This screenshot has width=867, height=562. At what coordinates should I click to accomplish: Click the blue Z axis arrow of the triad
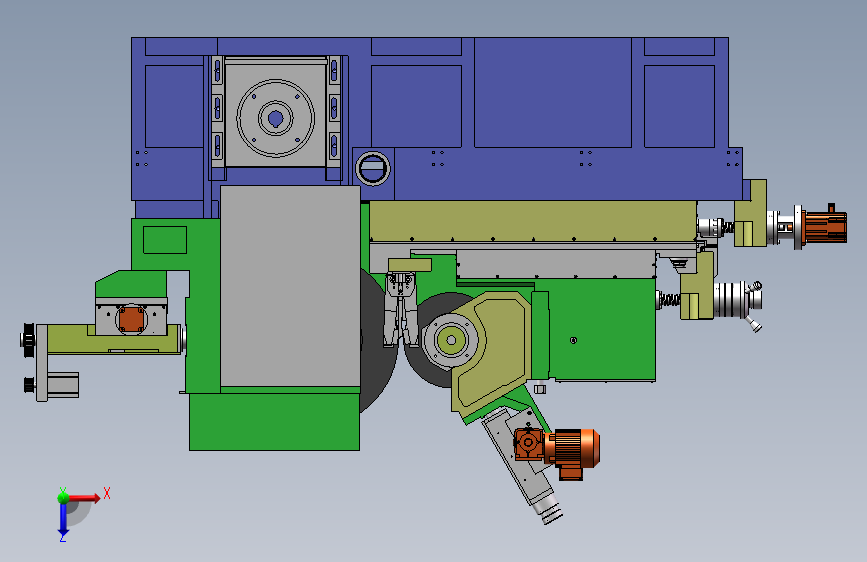tap(63, 519)
